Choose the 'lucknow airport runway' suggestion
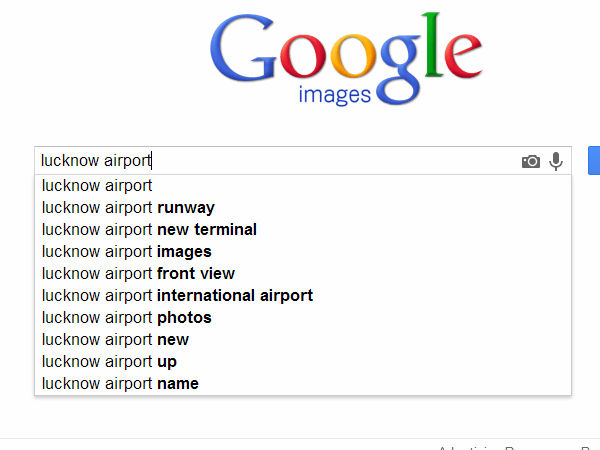The width and height of the screenshot is (600, 450). pos(128,208)
